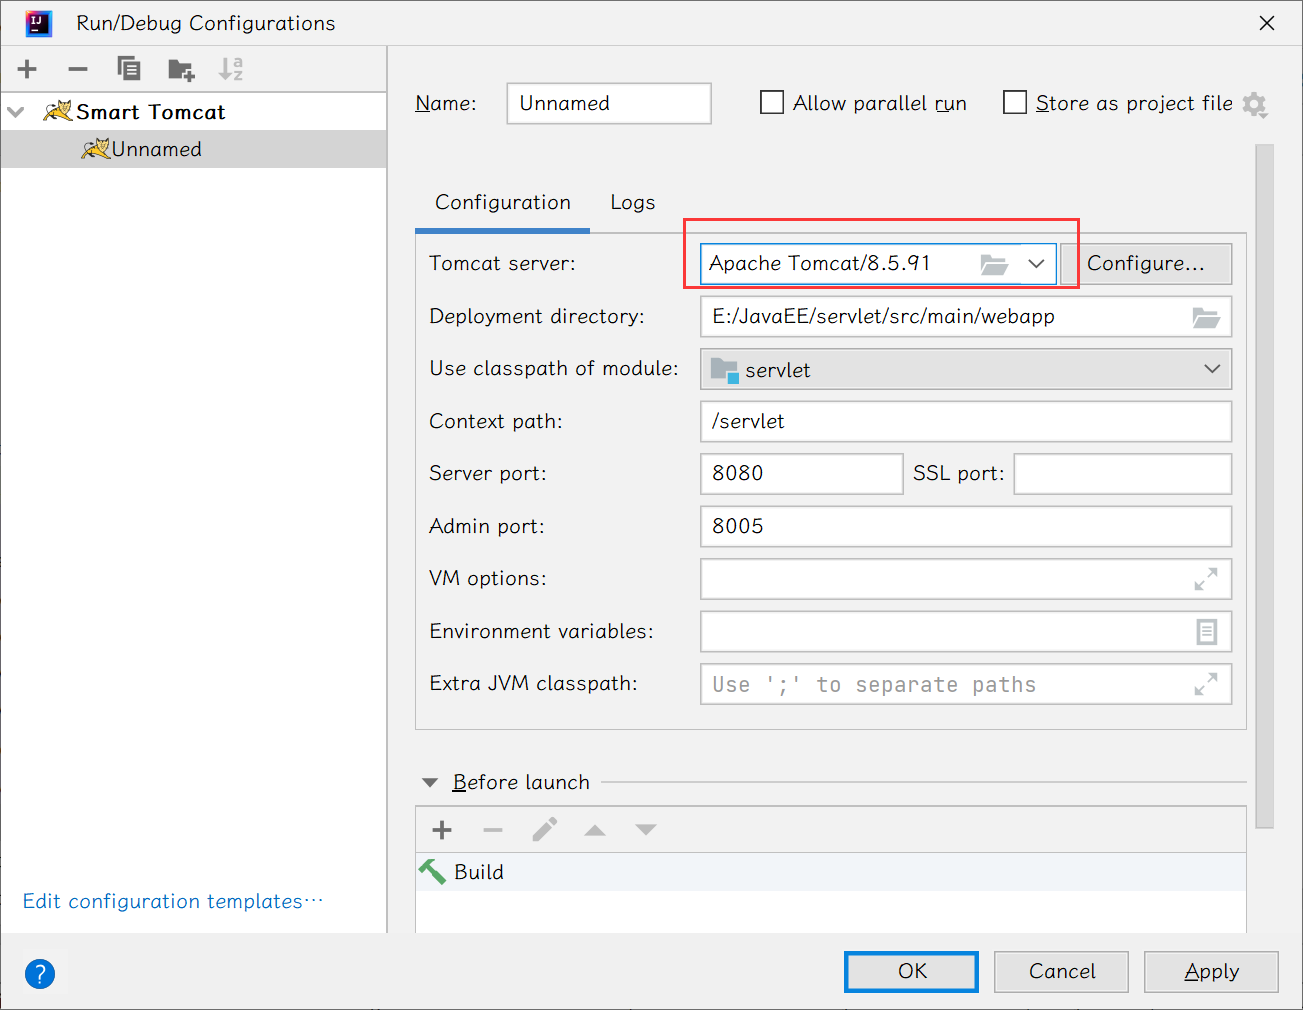Click the IntelliJ IDEA title bar icon
1303x1010 pixels.
pyautogui.click(x=39, y=23)
